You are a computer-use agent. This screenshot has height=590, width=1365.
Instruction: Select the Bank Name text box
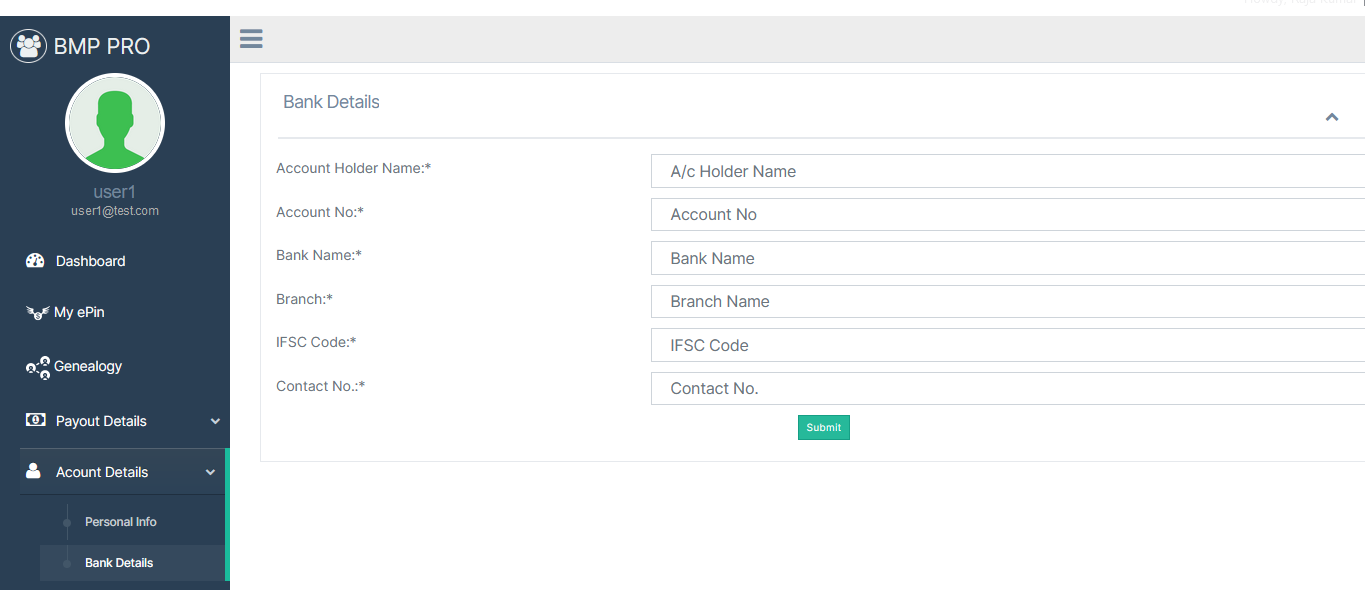click(1006, 258)
